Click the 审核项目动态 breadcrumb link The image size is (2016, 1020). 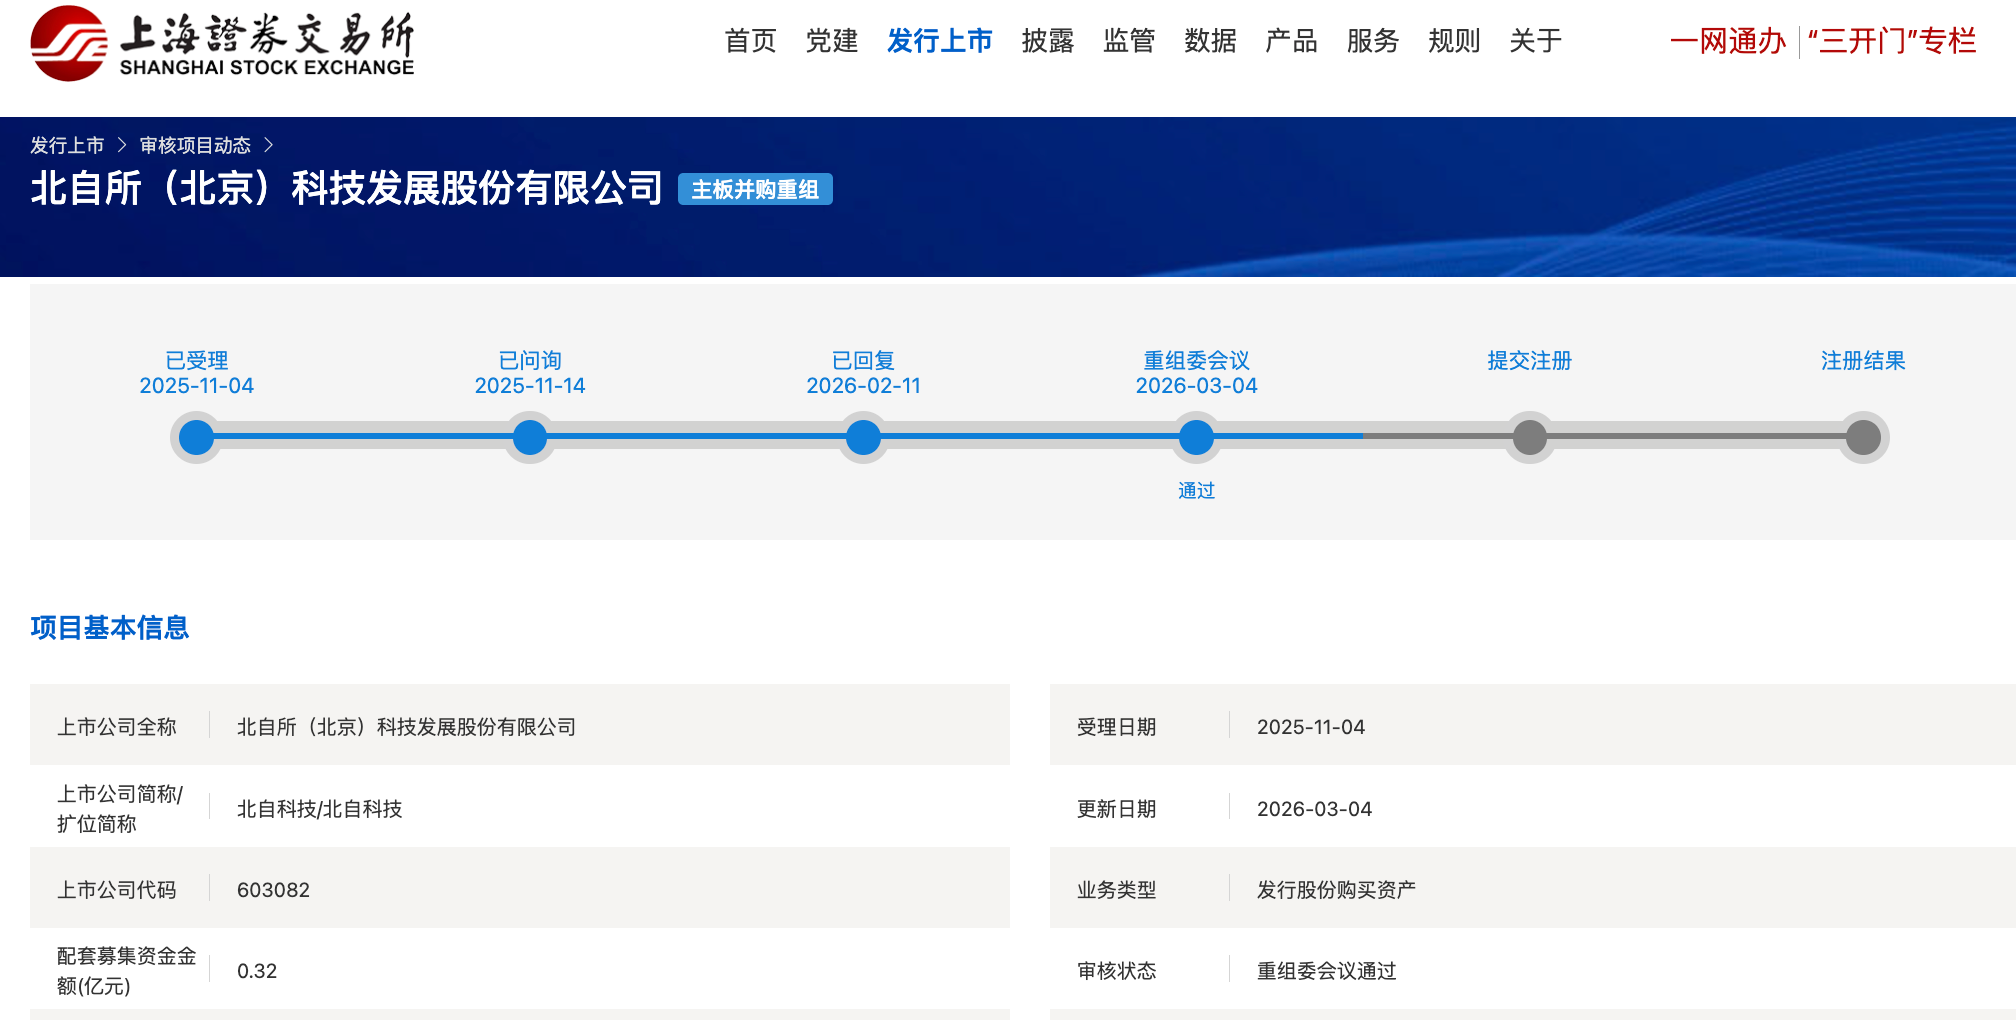tap(195, 146)
